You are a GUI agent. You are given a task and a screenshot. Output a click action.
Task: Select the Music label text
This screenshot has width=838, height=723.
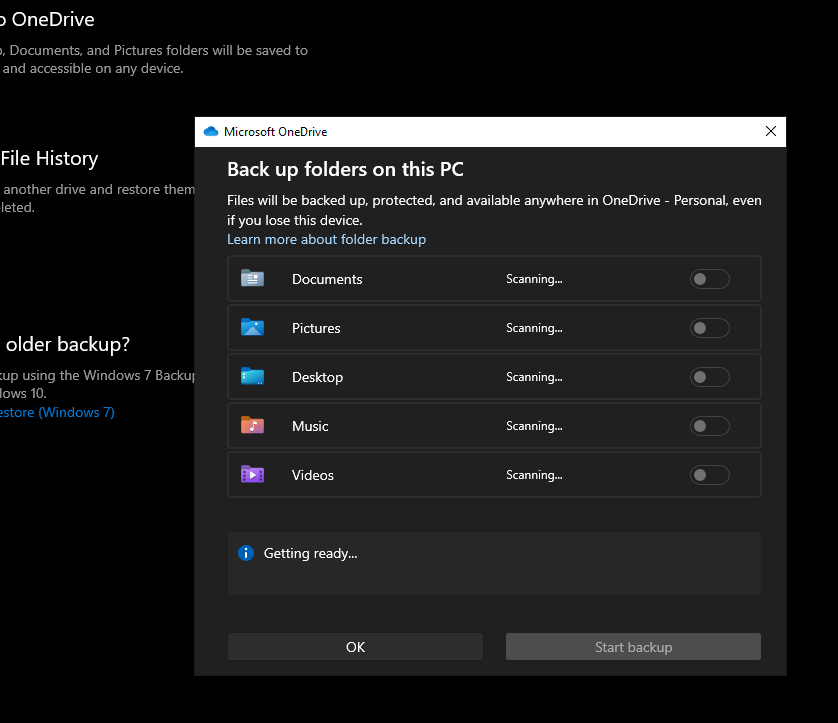[310, 426]
